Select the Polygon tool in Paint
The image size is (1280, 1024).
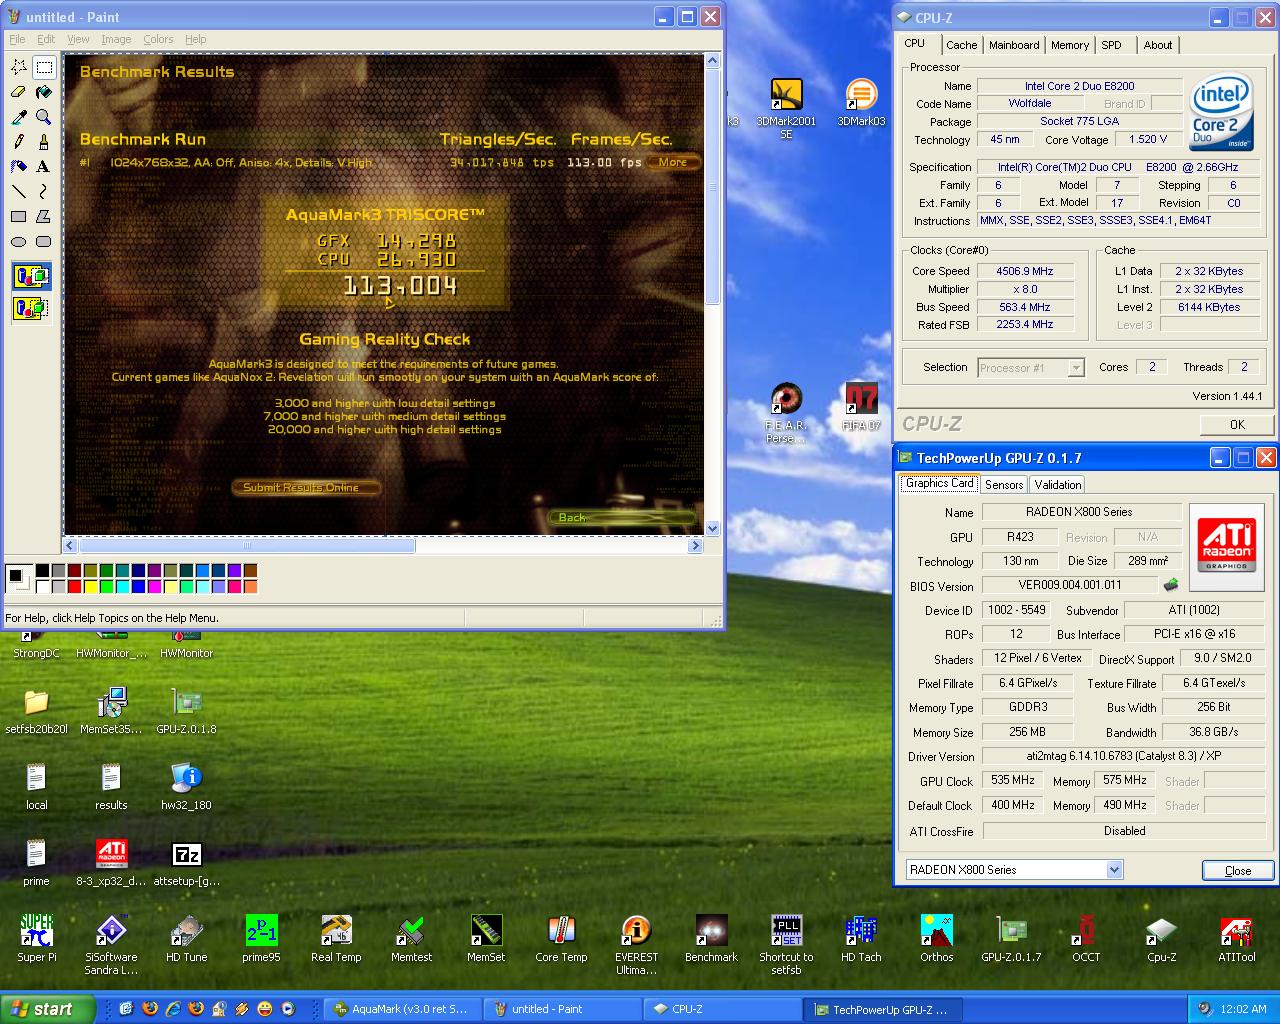(x=44, y=216)
